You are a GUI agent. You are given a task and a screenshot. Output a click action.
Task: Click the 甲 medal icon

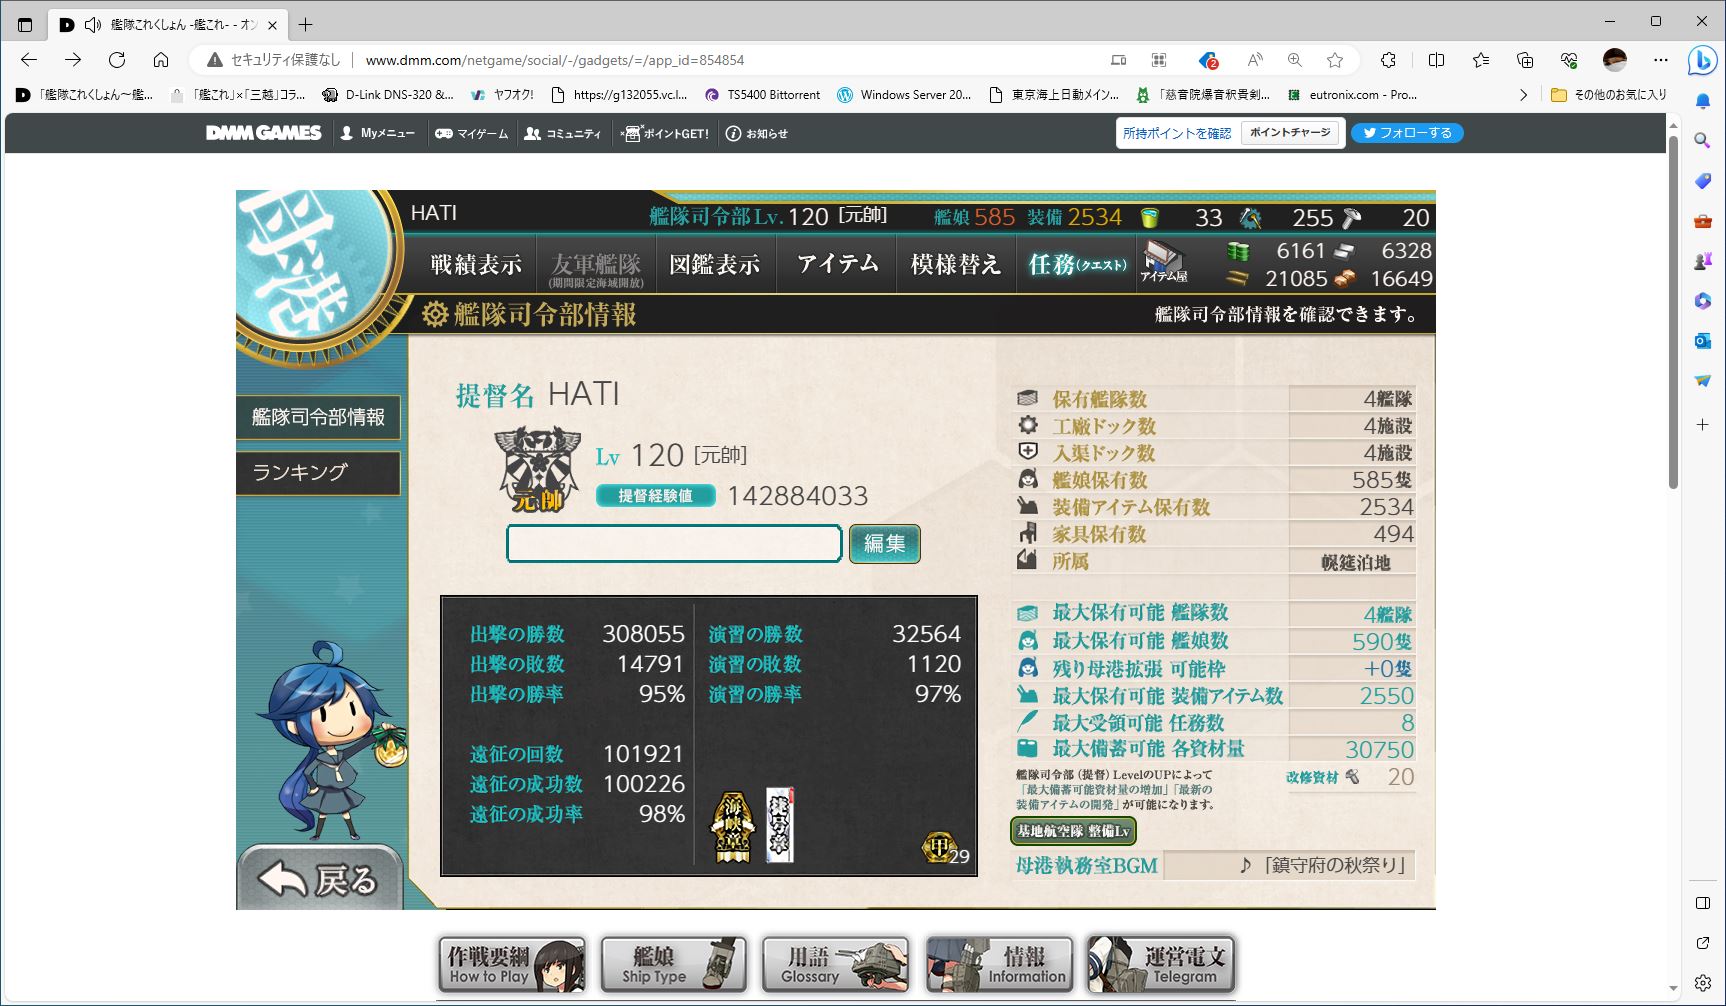coord(938,848)
